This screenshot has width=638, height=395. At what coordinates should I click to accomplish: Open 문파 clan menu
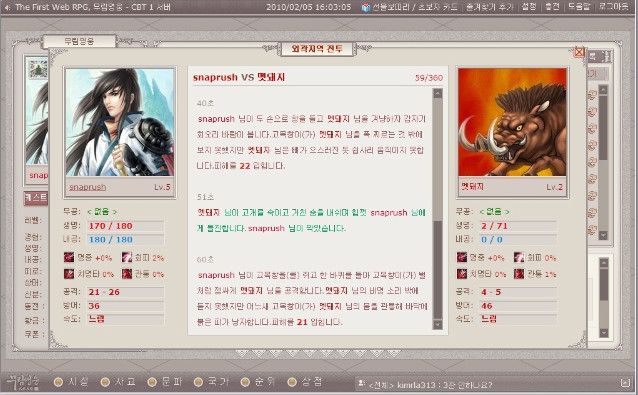point(166,382)
